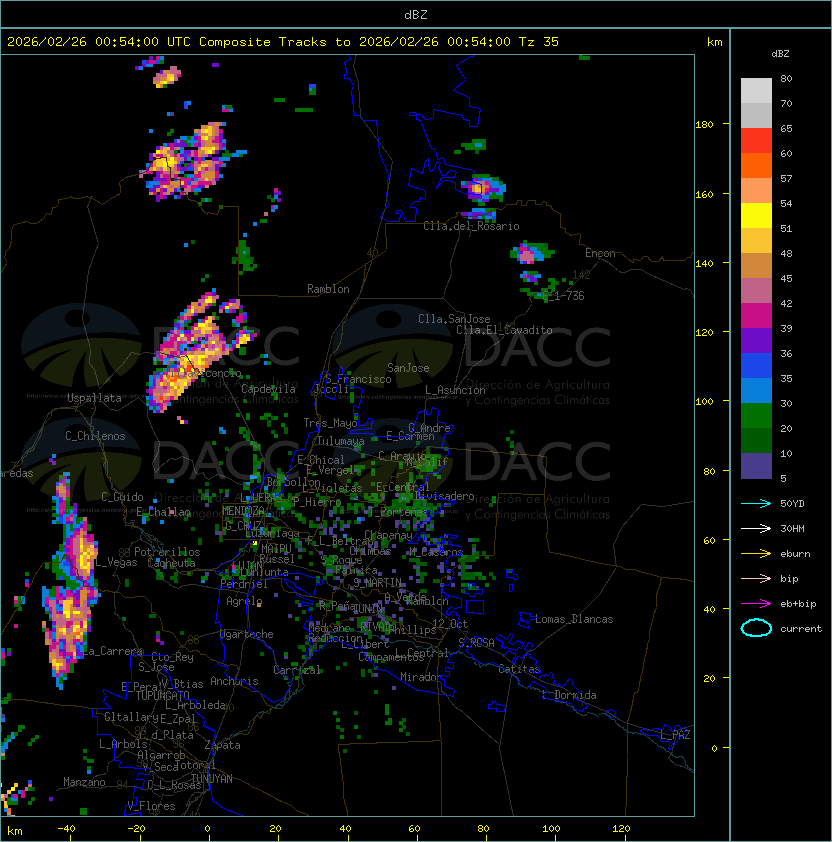Pick the purple 36–39 dBZ legend band
Image resolution: width=832 pixels, height=842 pixels.
[x=756, y=341]
